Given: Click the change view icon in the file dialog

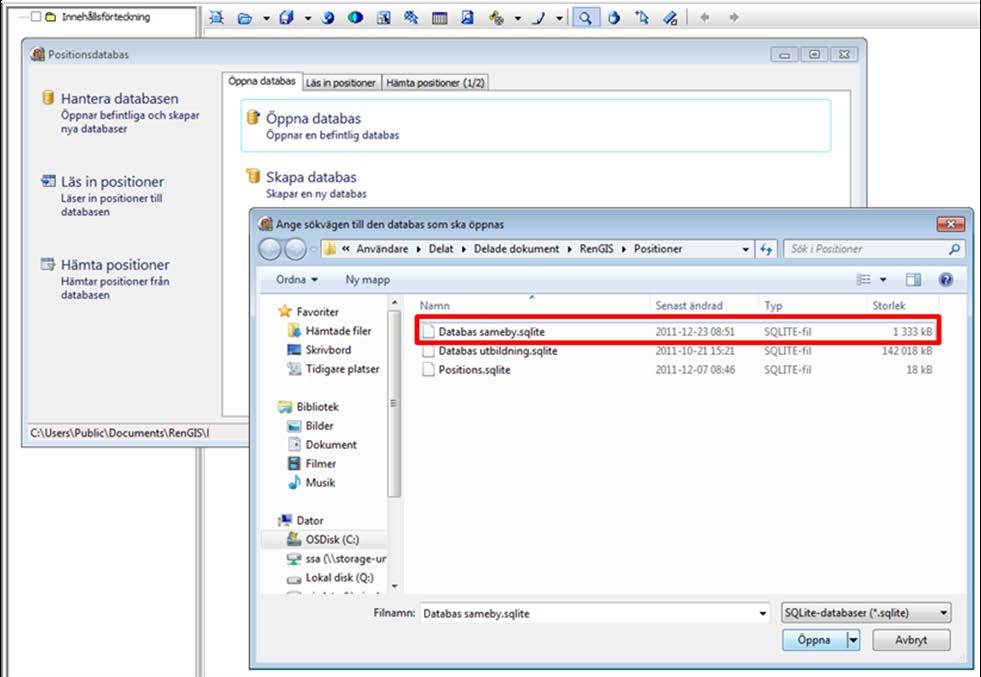Looking at the screenshot, I should [x=864, y=280].
